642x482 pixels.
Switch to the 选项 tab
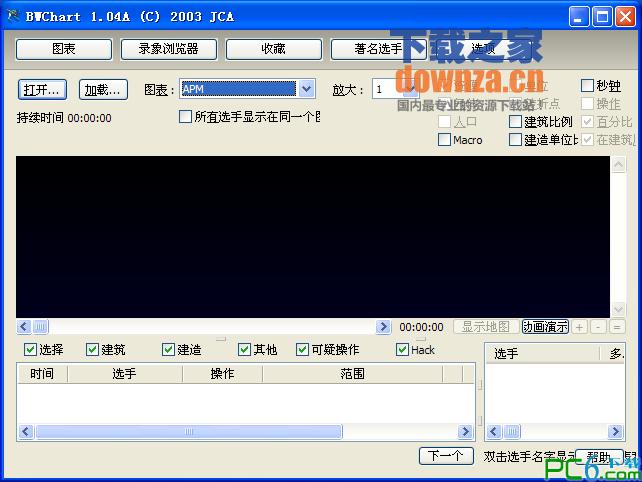pos(483,49)
